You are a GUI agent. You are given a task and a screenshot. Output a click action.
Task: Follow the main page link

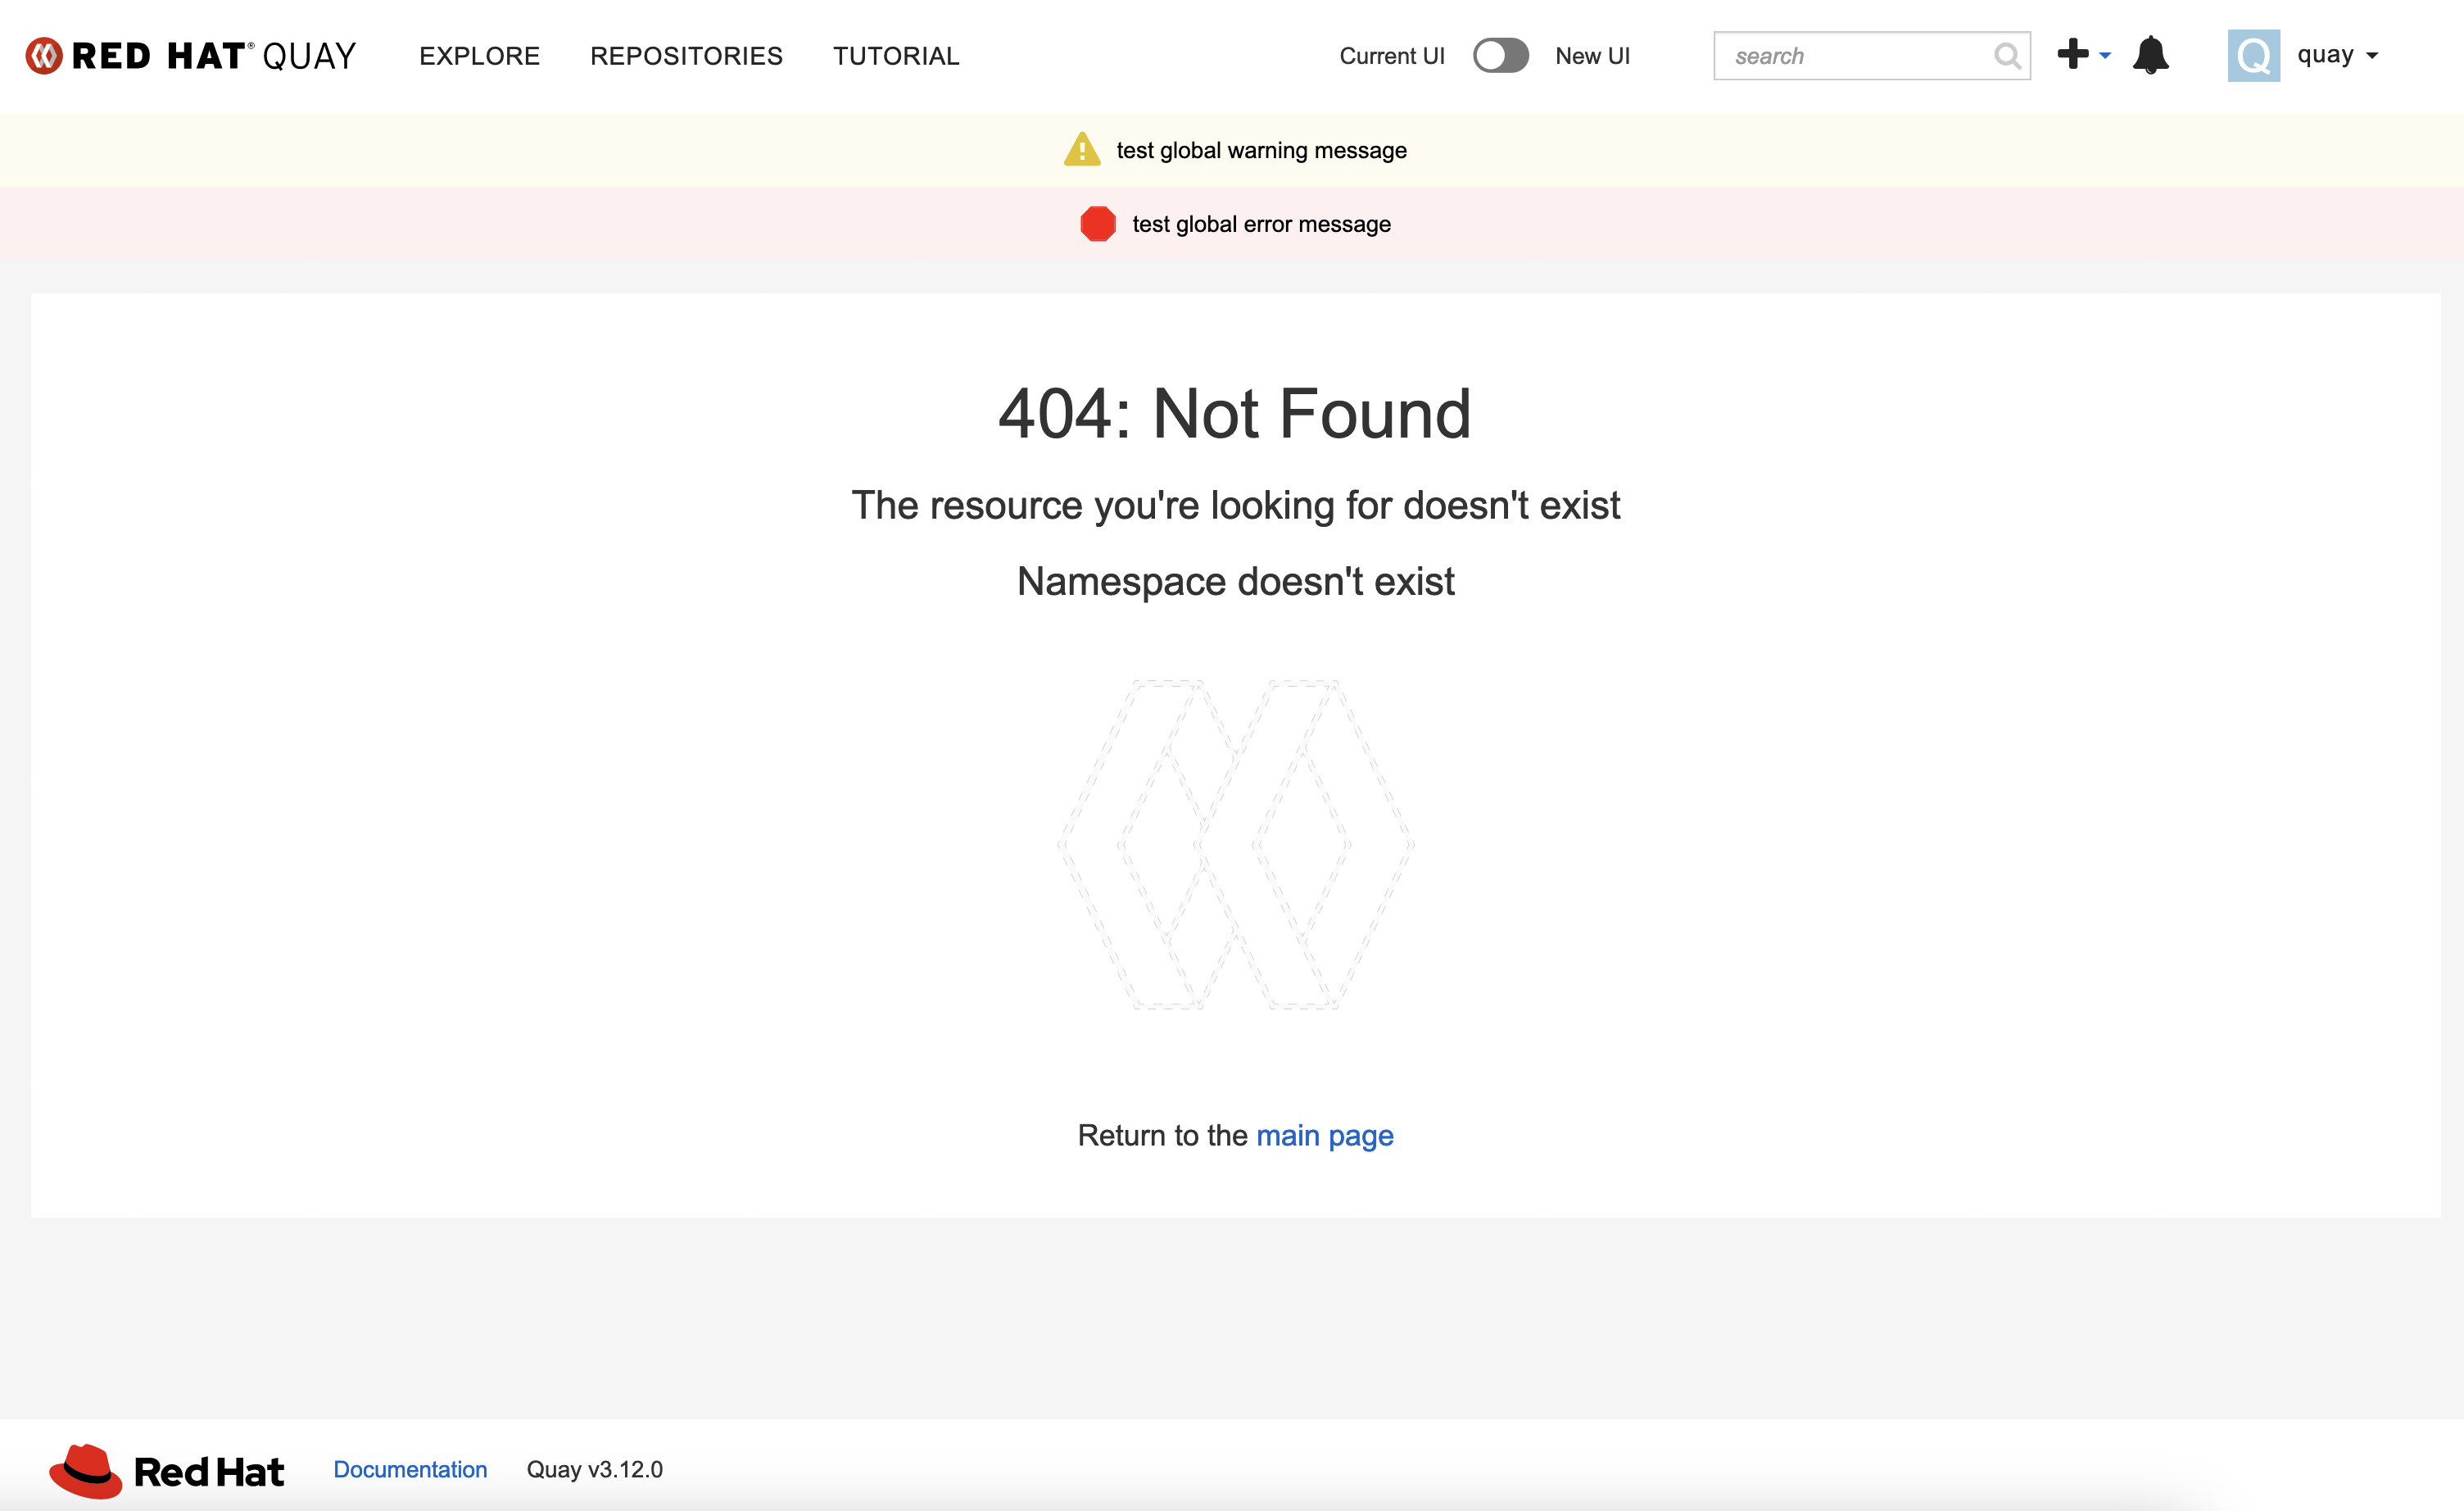point(1324,1136)
